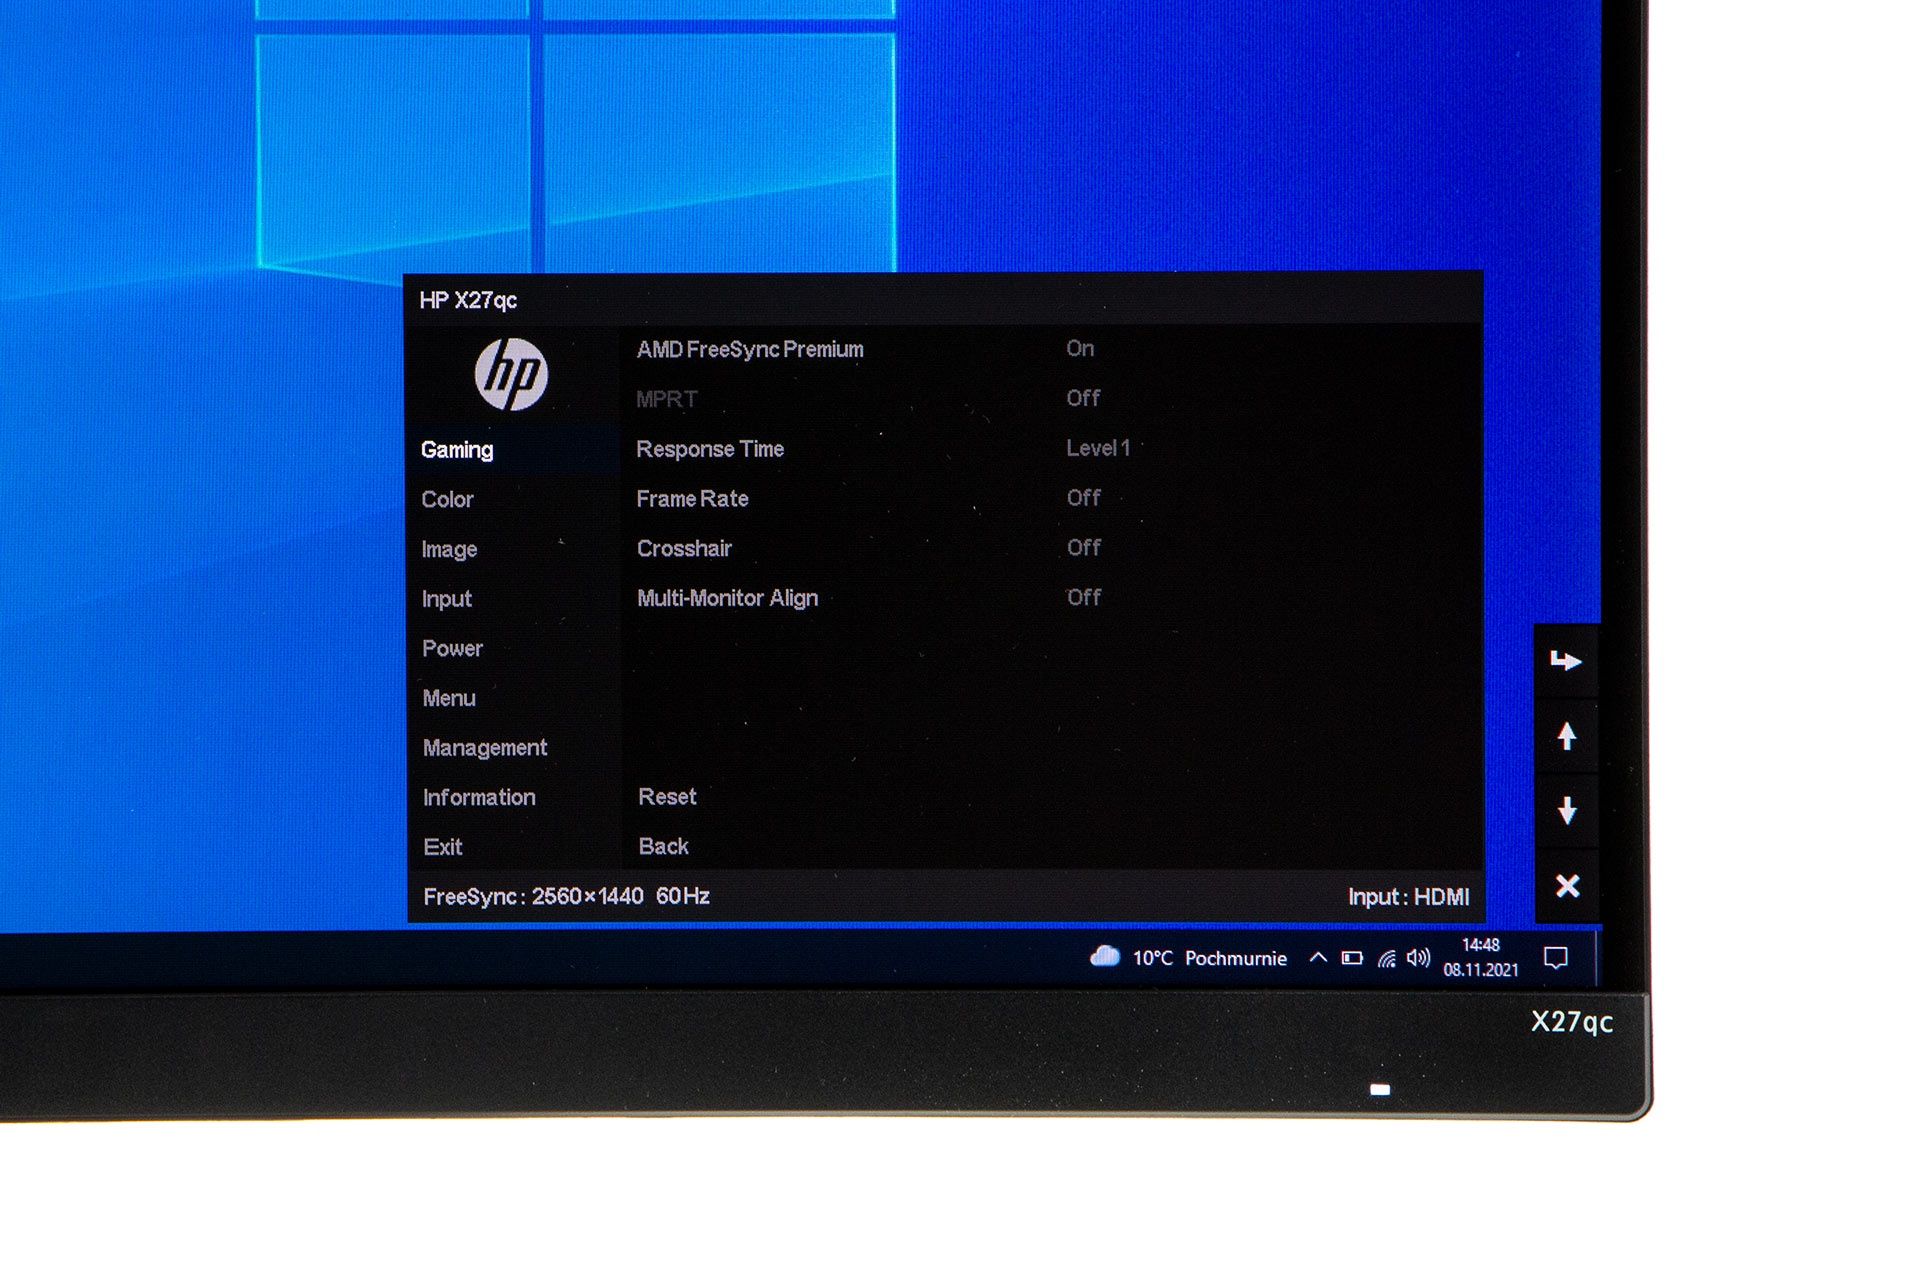
Task: Click the greyed-out MPRT option
Action: tap(667, 399)
